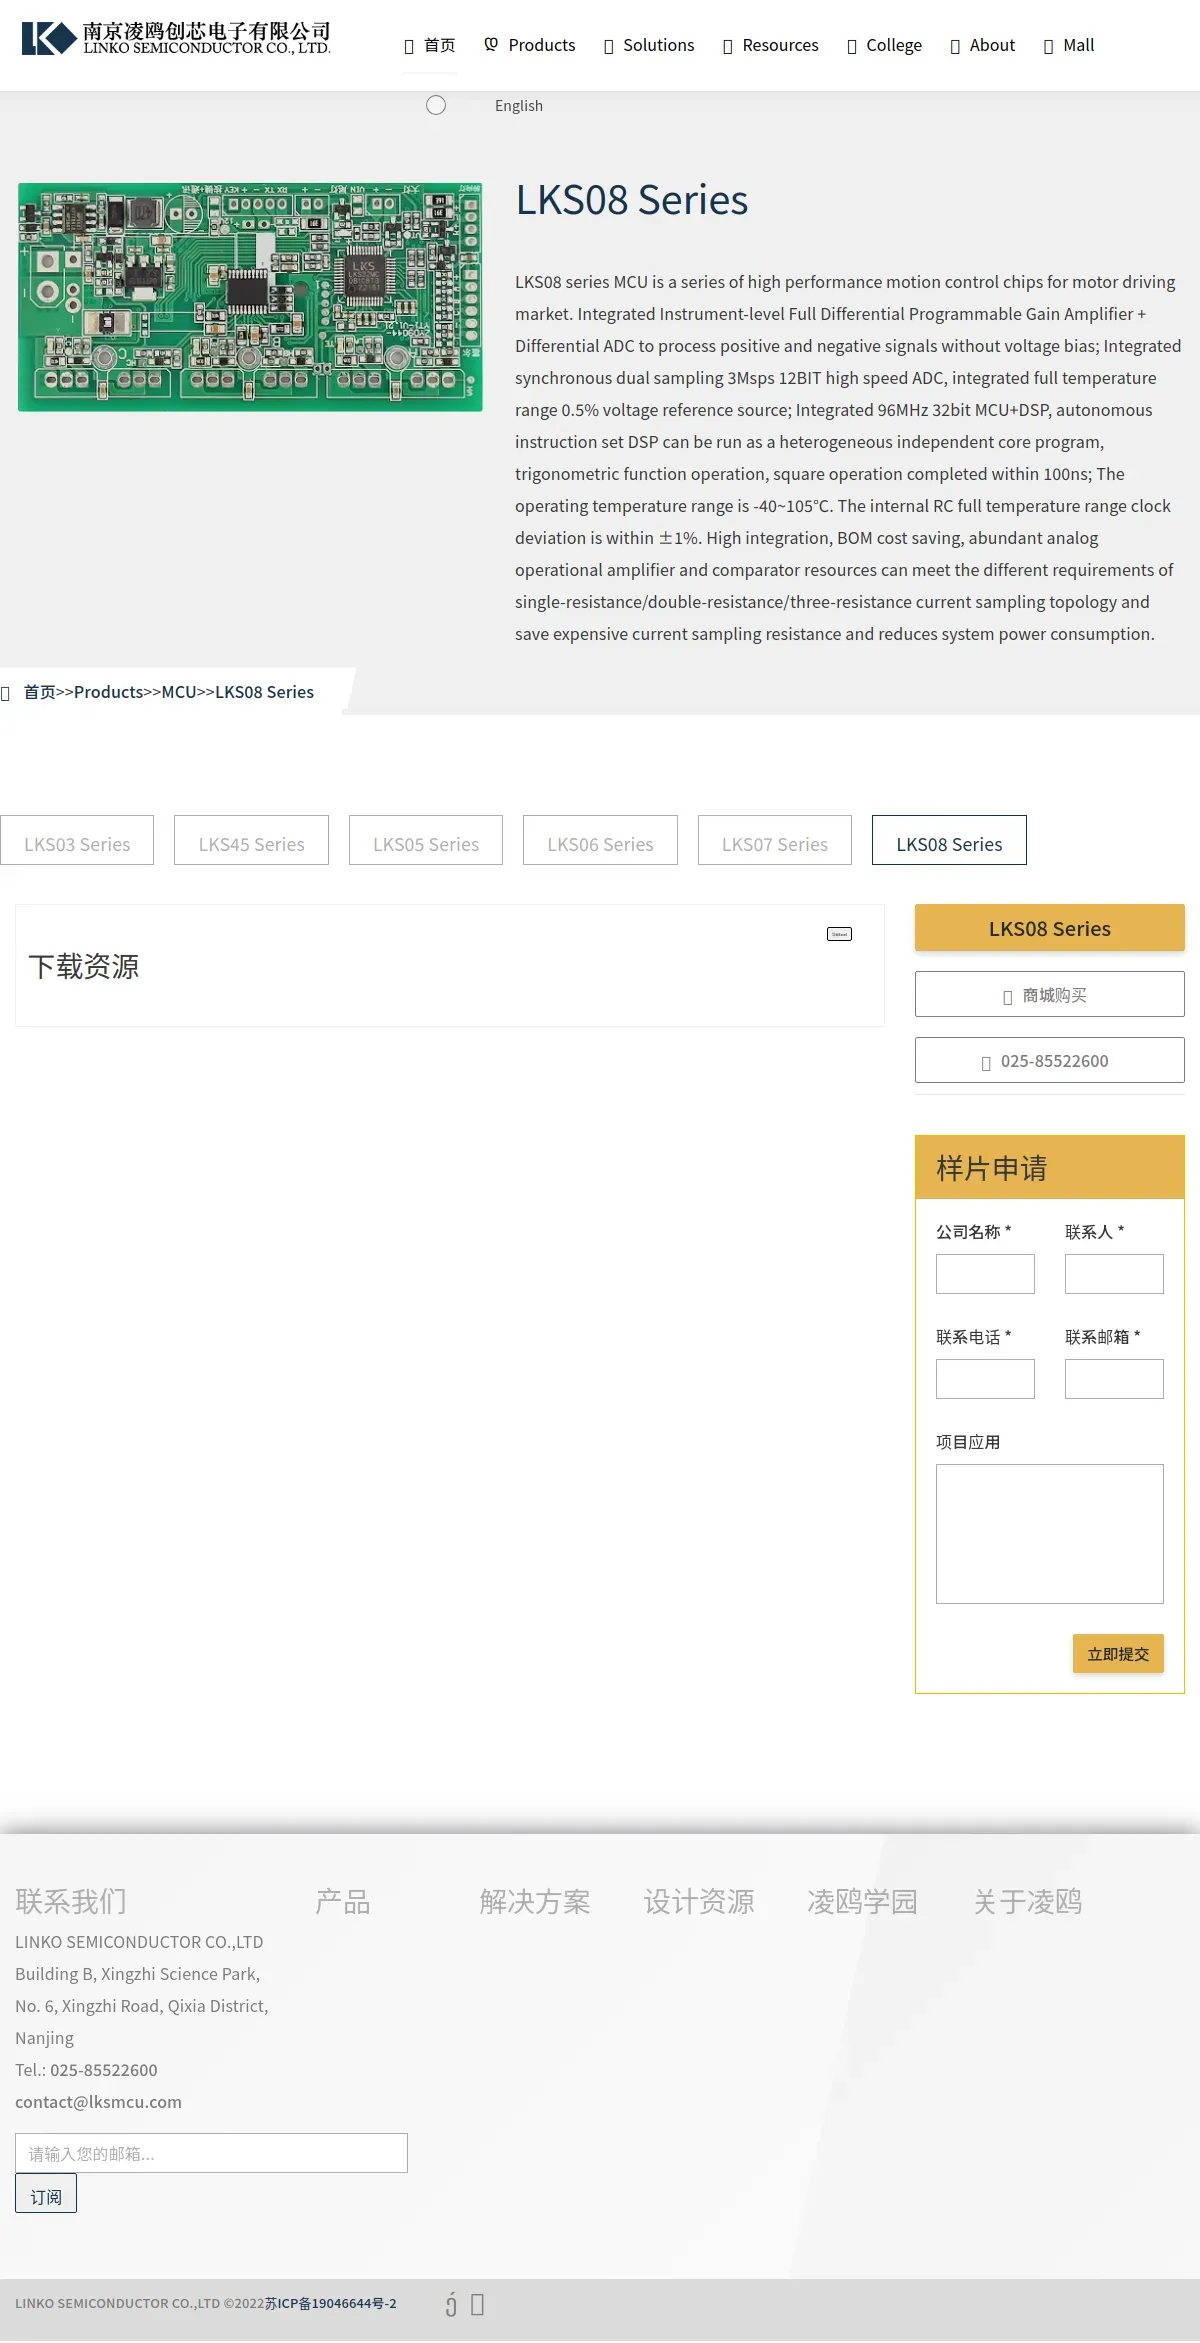Switch to the LKS45 Series tab
This screenshot has width=1200, height=2343.
coord(251,840)
